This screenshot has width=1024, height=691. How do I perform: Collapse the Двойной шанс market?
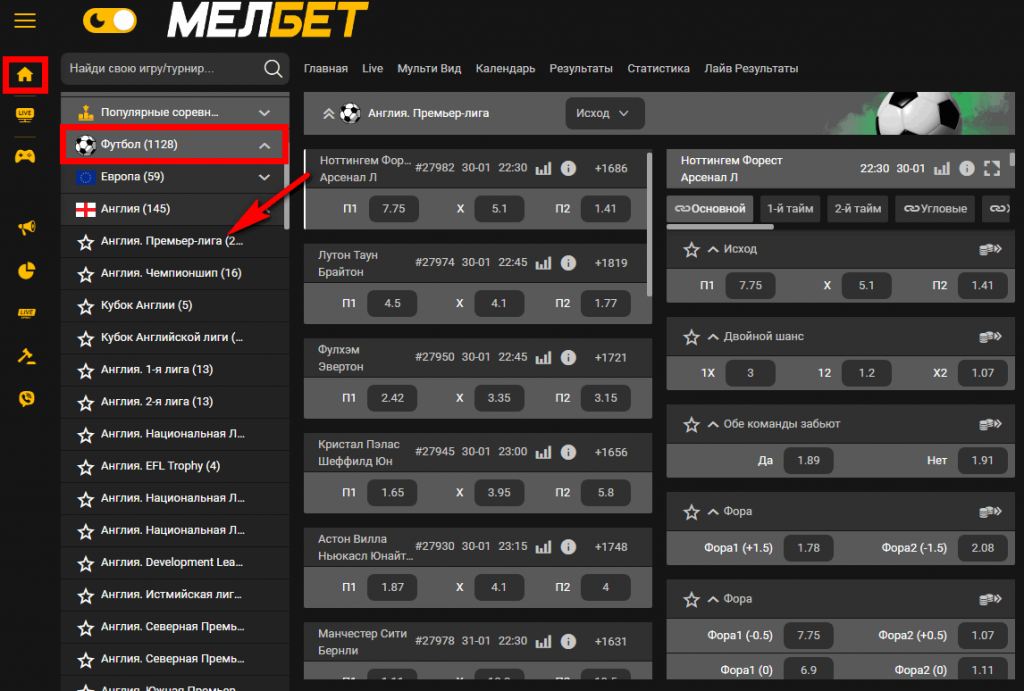[x=713, y=337]
